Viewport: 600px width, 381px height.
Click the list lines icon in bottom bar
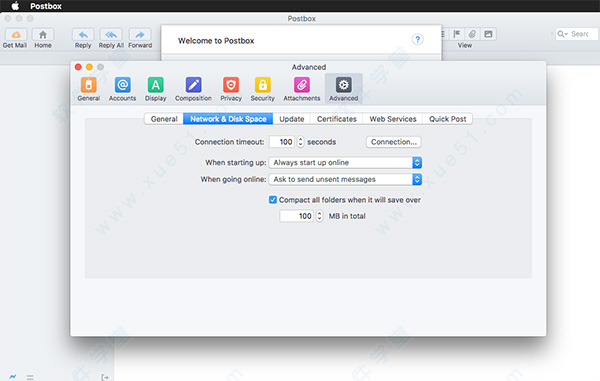click(30, 377)
